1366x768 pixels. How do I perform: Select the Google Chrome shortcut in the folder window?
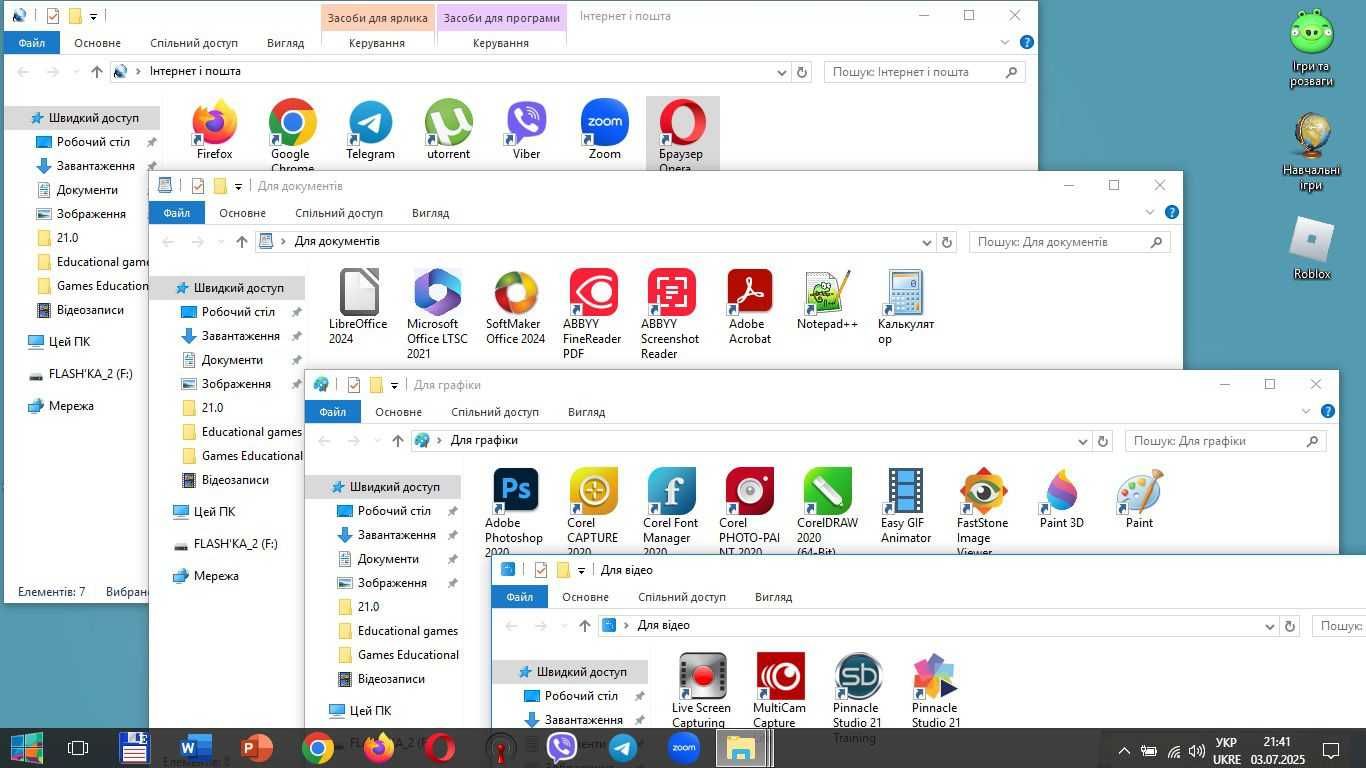tap(292, 134)
